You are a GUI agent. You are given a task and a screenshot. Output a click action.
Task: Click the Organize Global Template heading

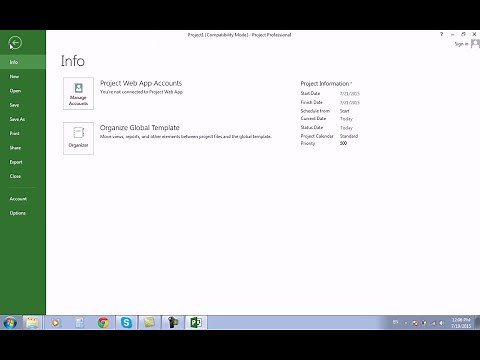(x=140, y=128)
